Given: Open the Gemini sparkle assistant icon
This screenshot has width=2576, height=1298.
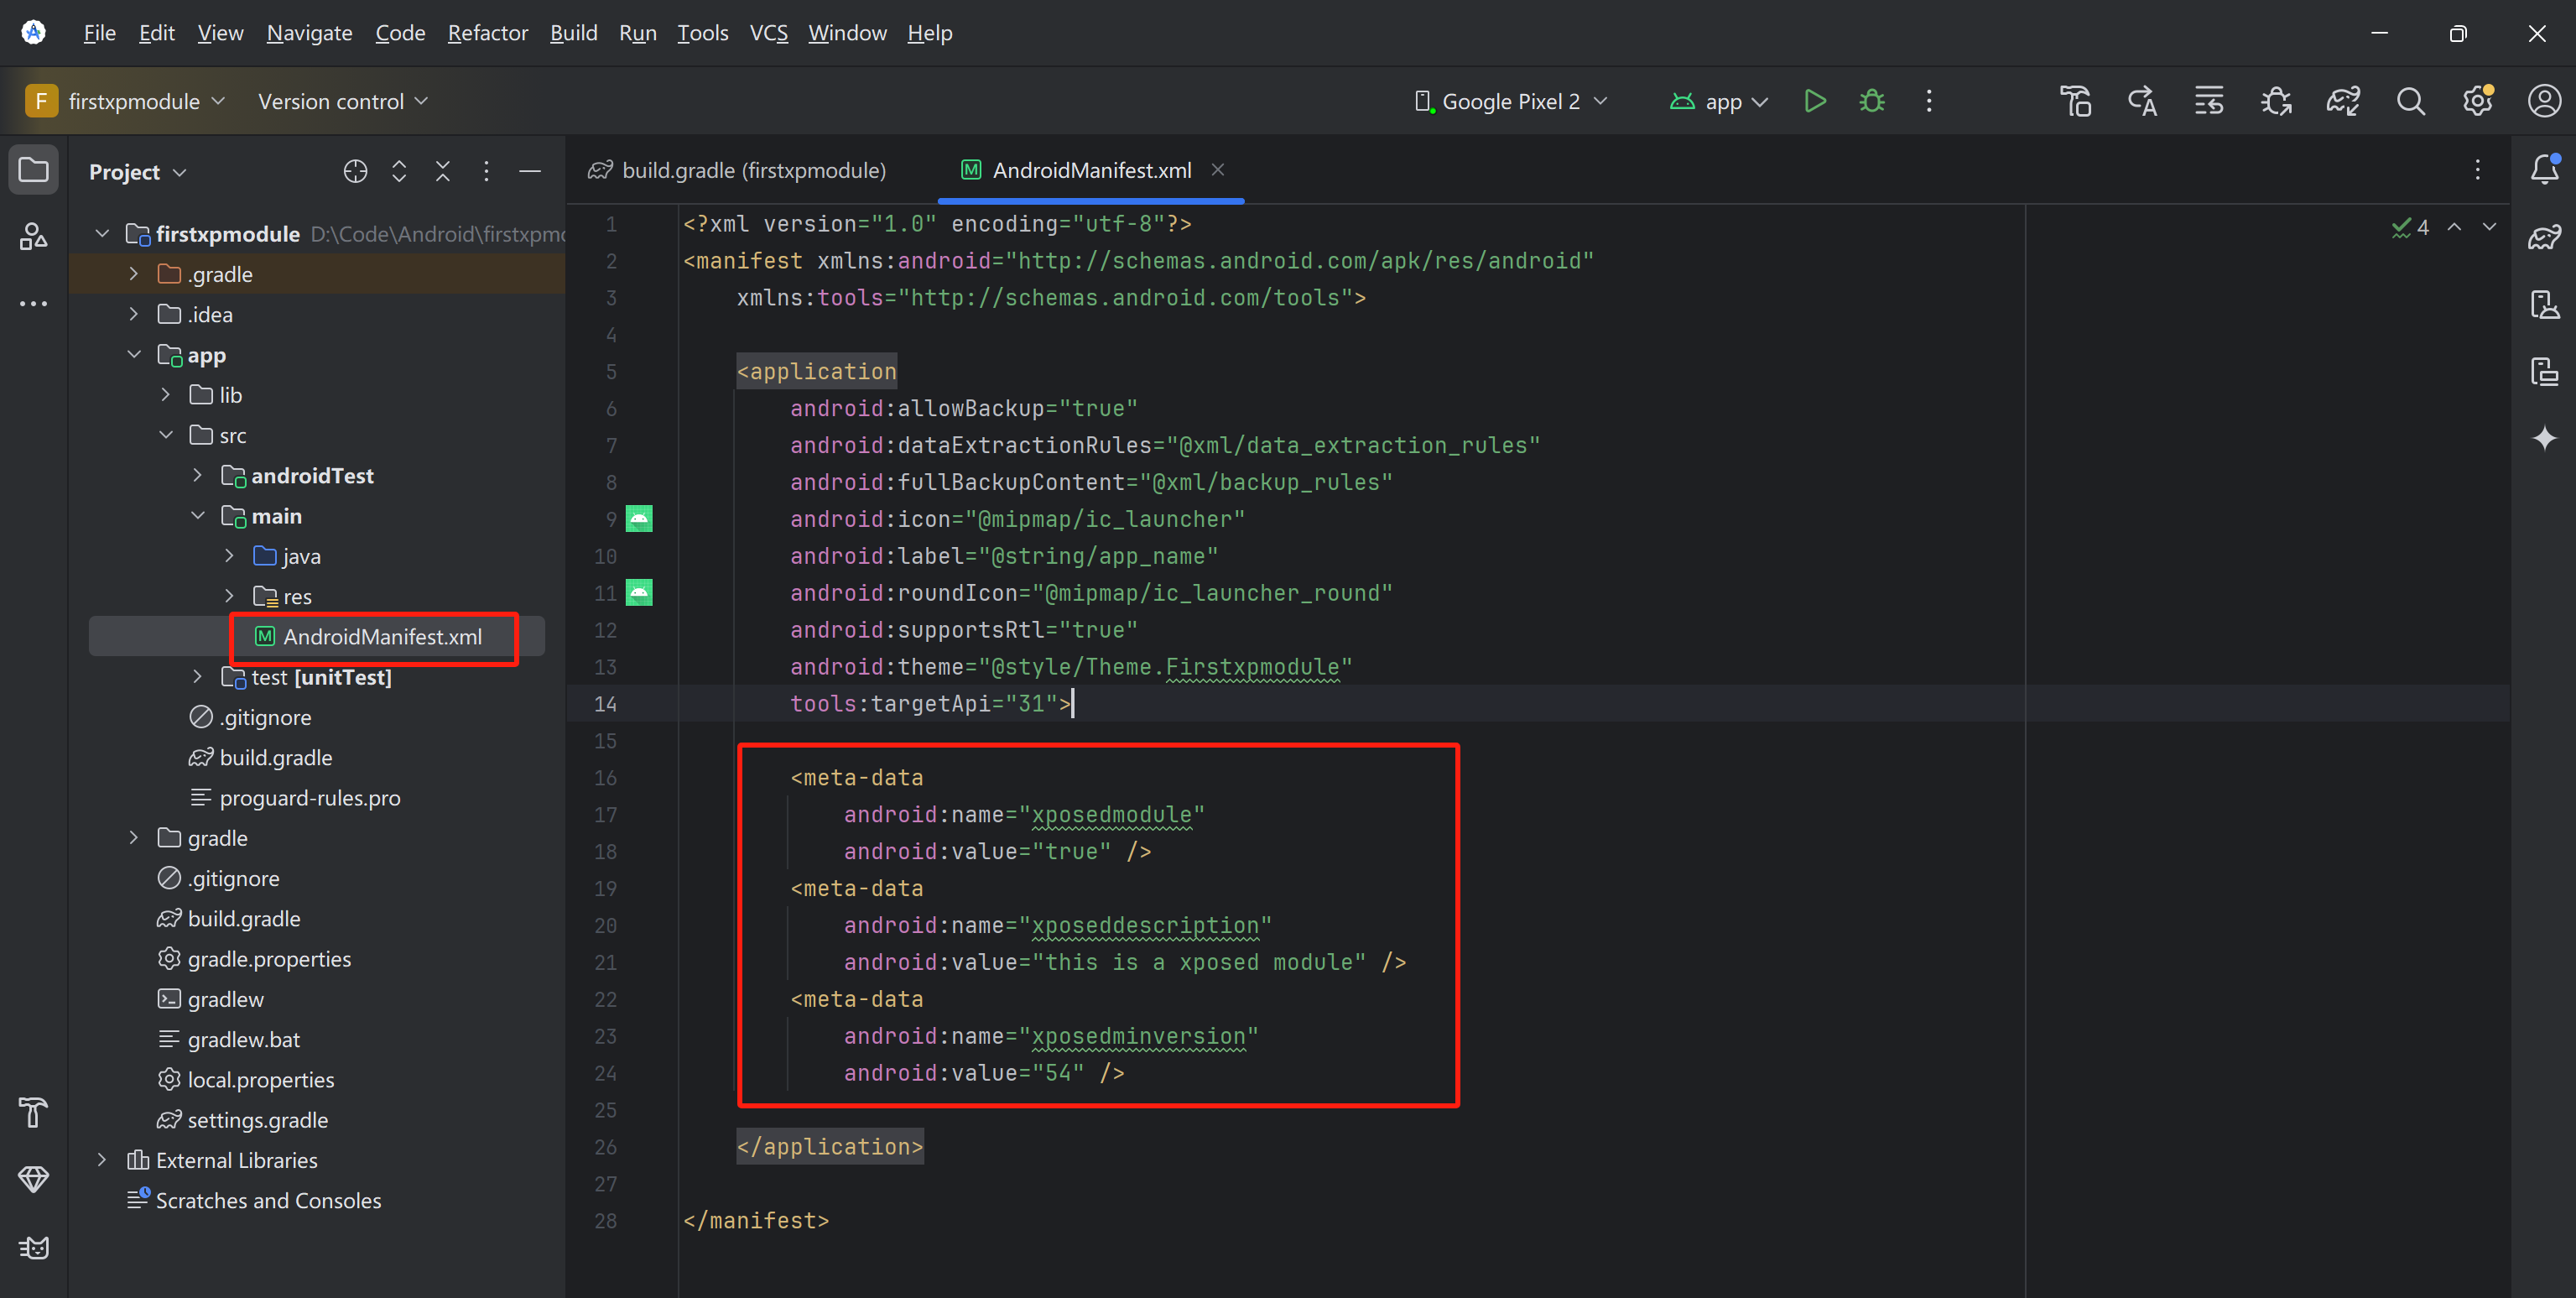Looking at the screenshot, I should [x=2544, y=438].
